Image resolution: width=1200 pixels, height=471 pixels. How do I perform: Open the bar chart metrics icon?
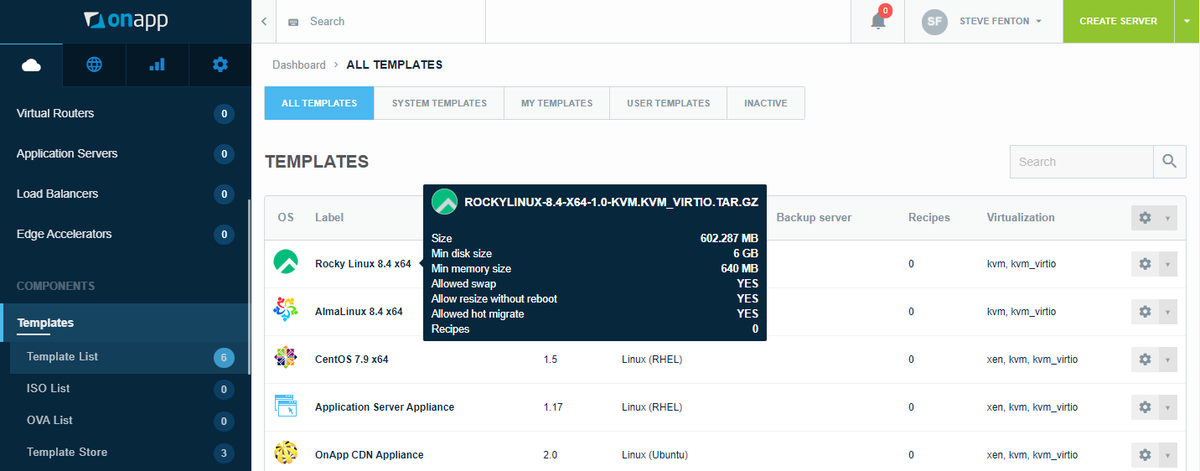[157, 65]
